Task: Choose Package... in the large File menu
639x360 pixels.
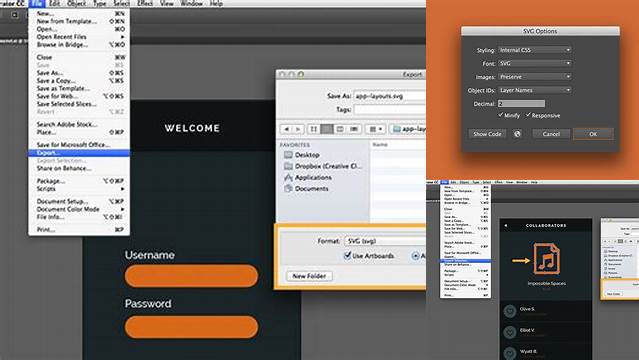Action: [79, 181]
